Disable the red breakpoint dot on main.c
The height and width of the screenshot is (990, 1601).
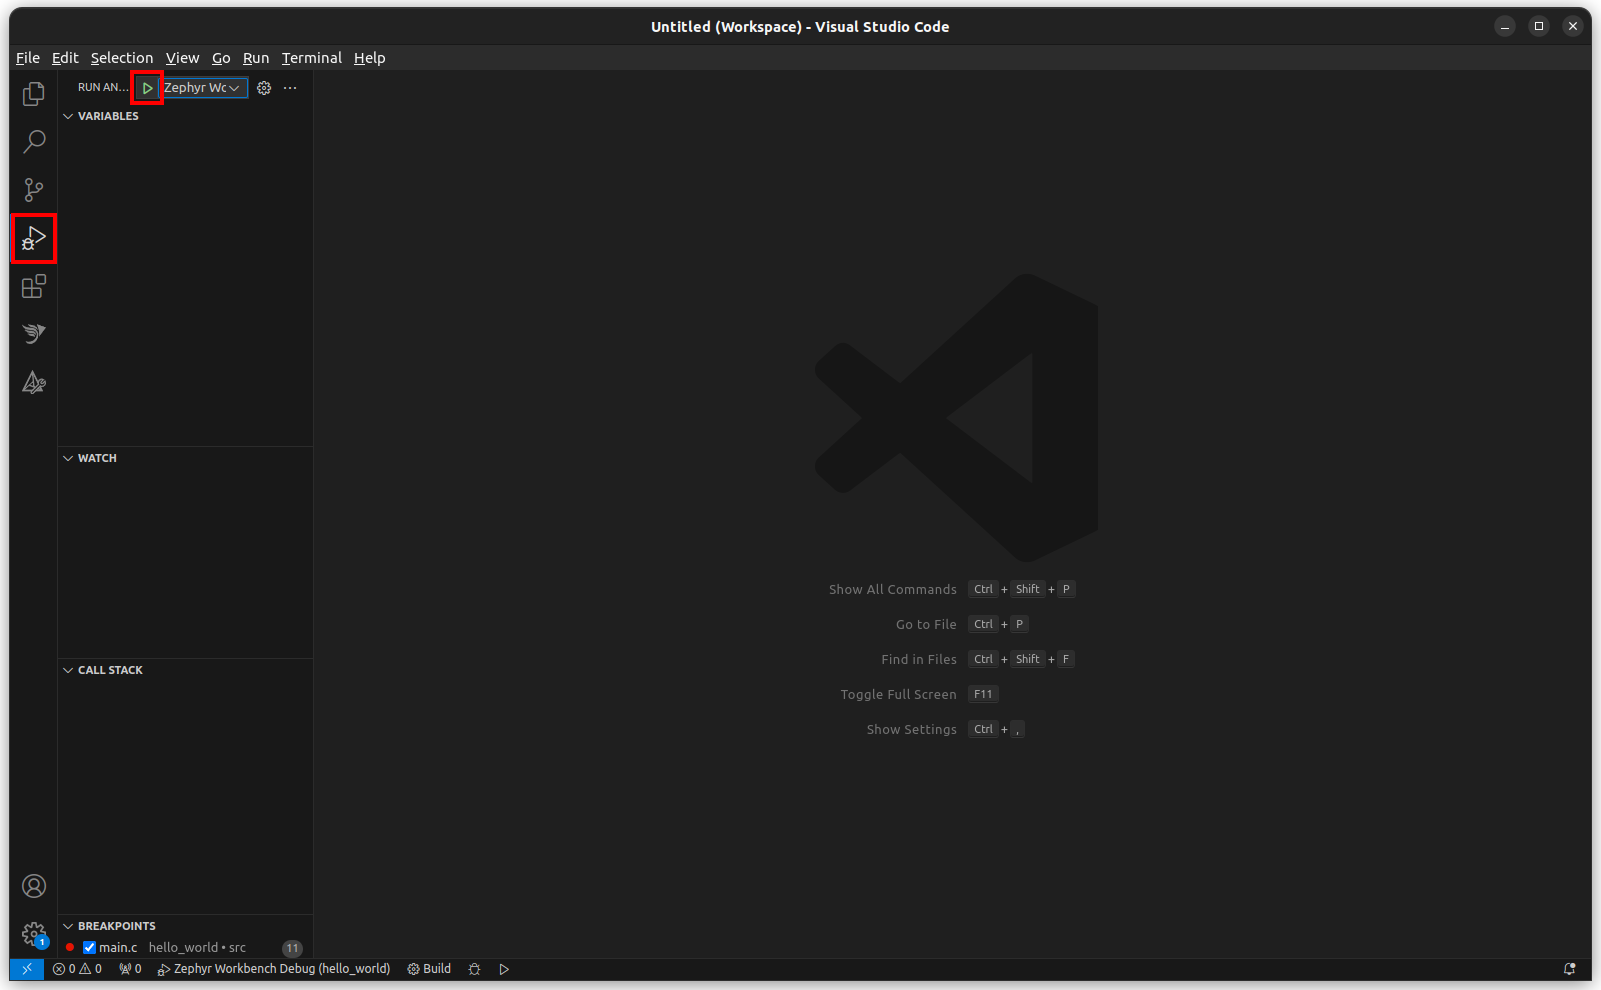click(69, 947)
